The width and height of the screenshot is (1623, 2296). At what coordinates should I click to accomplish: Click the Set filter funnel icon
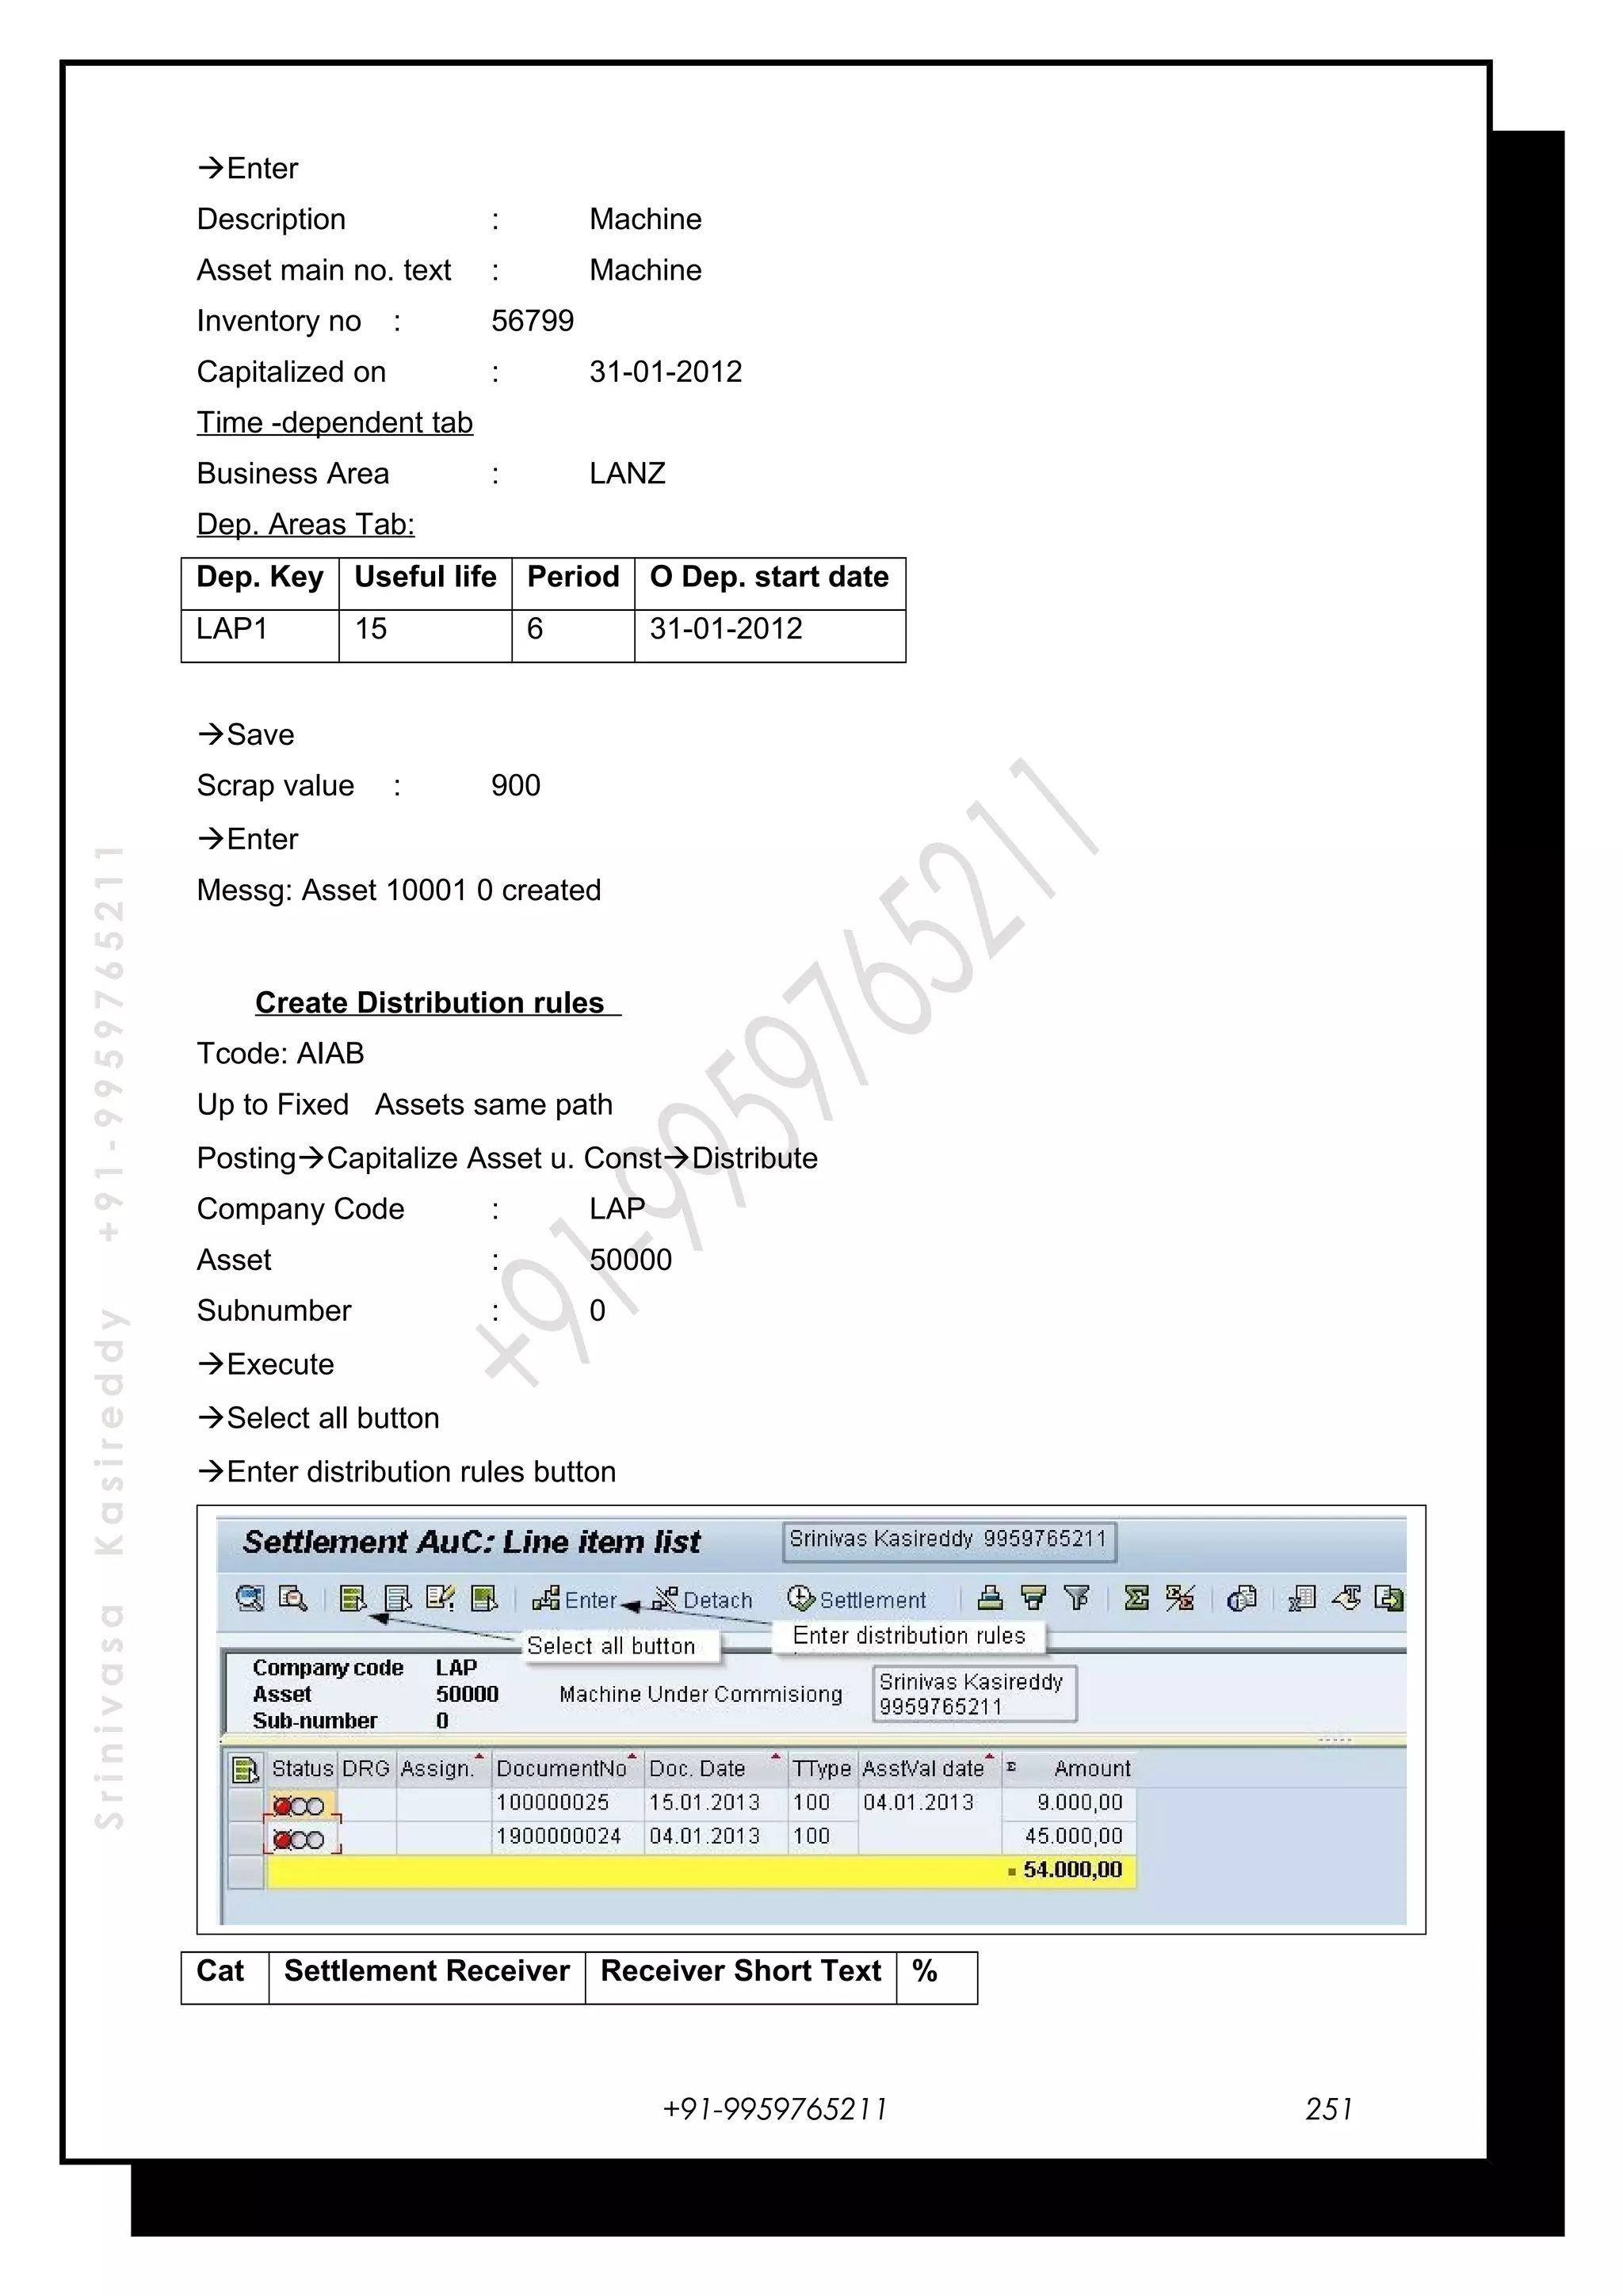click(x=1077, y=1598)
